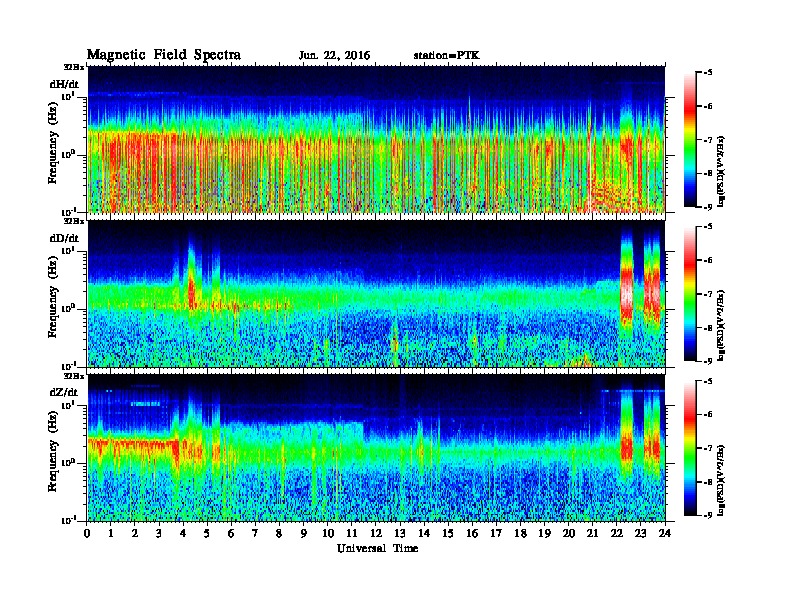The width and height of the screenshot is (792, 612).
Task: Click the log(PSD) unit label beside dZ/dt color bar
Action: tap(721, 480)
